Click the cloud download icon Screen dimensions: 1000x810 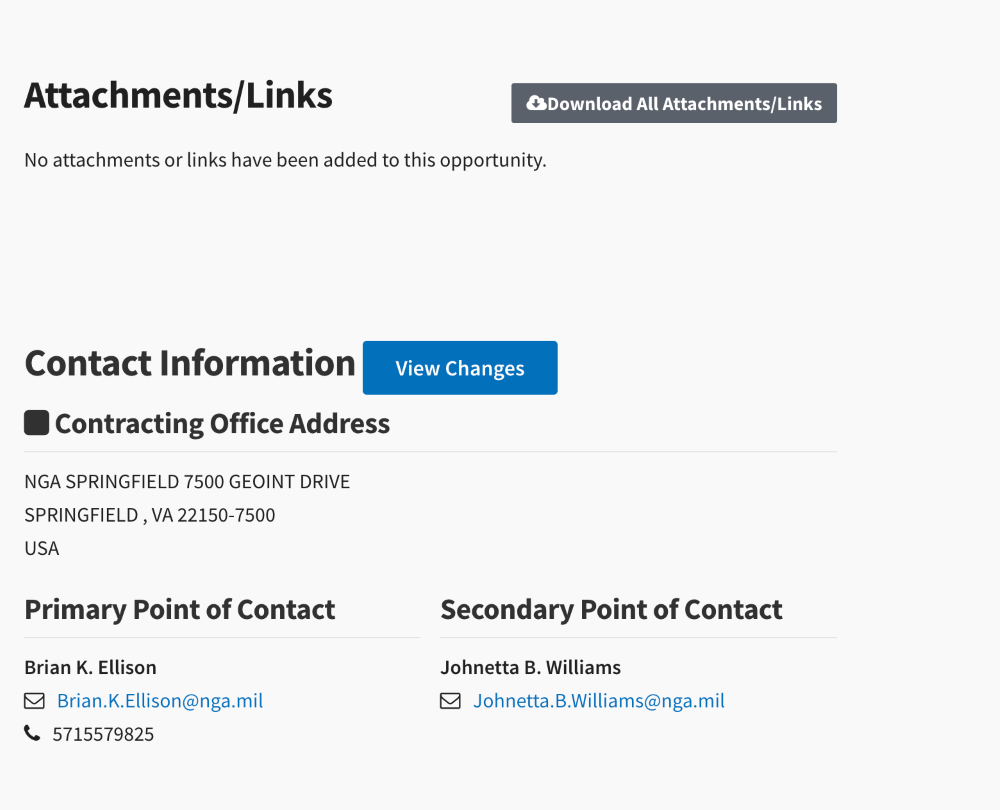pos(536,103)
